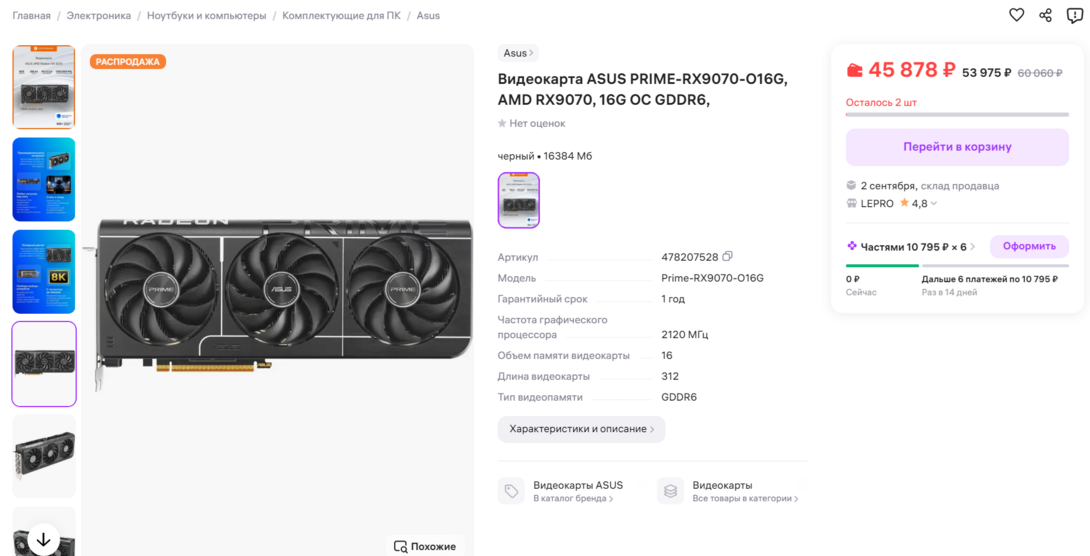The height and width of the screenshot is (556, 1090).
Task: Click the report feedback speech-bubble icon
Action: [x=1074, y=15]
